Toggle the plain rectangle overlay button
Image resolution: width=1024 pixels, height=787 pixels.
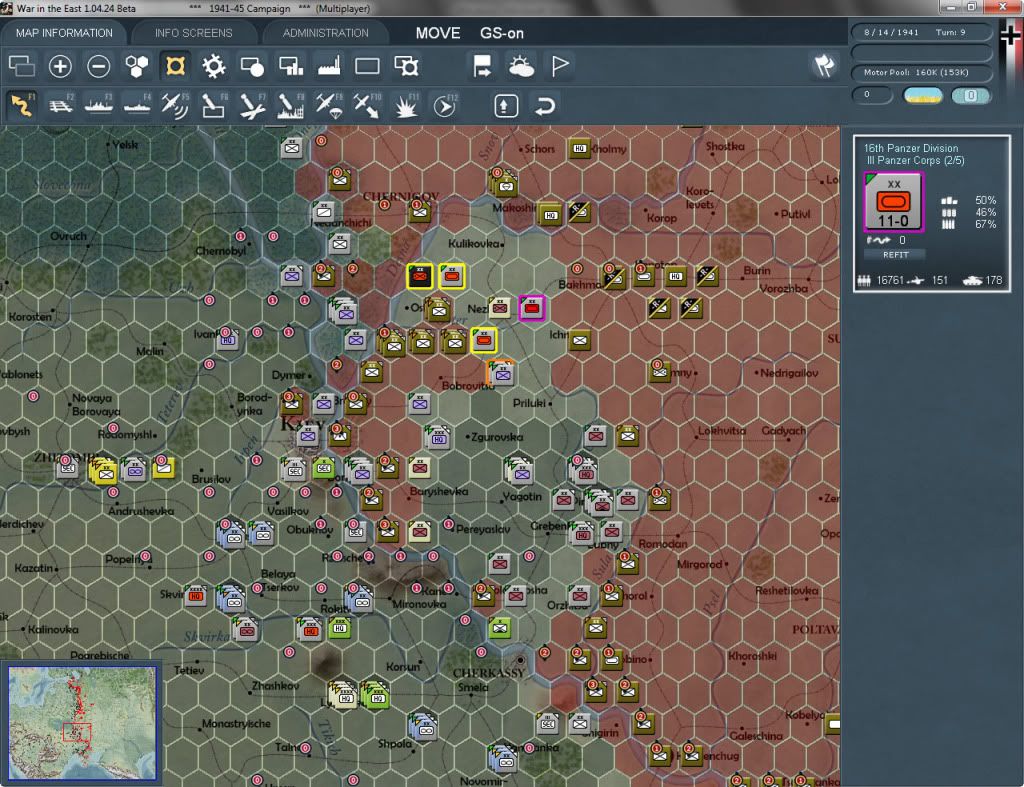click(x=367, y=66)
